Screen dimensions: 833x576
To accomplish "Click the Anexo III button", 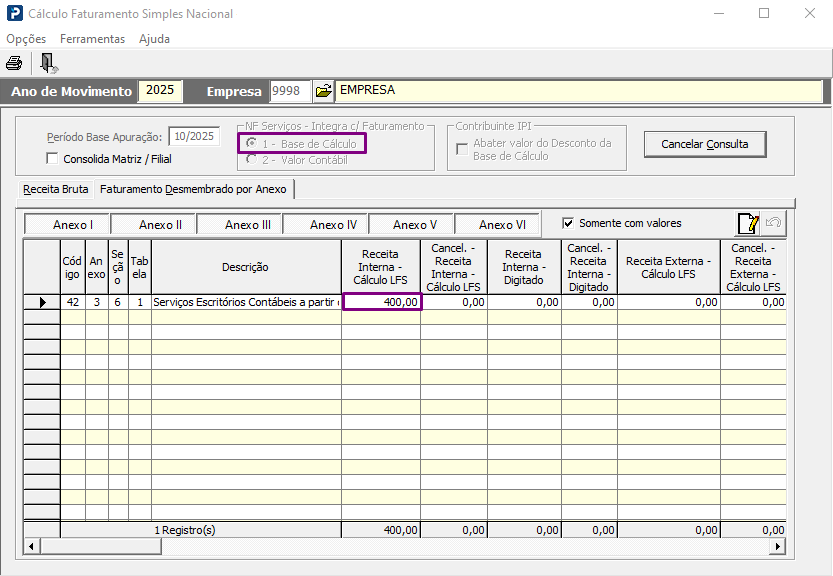I will (x=248, y=225).
